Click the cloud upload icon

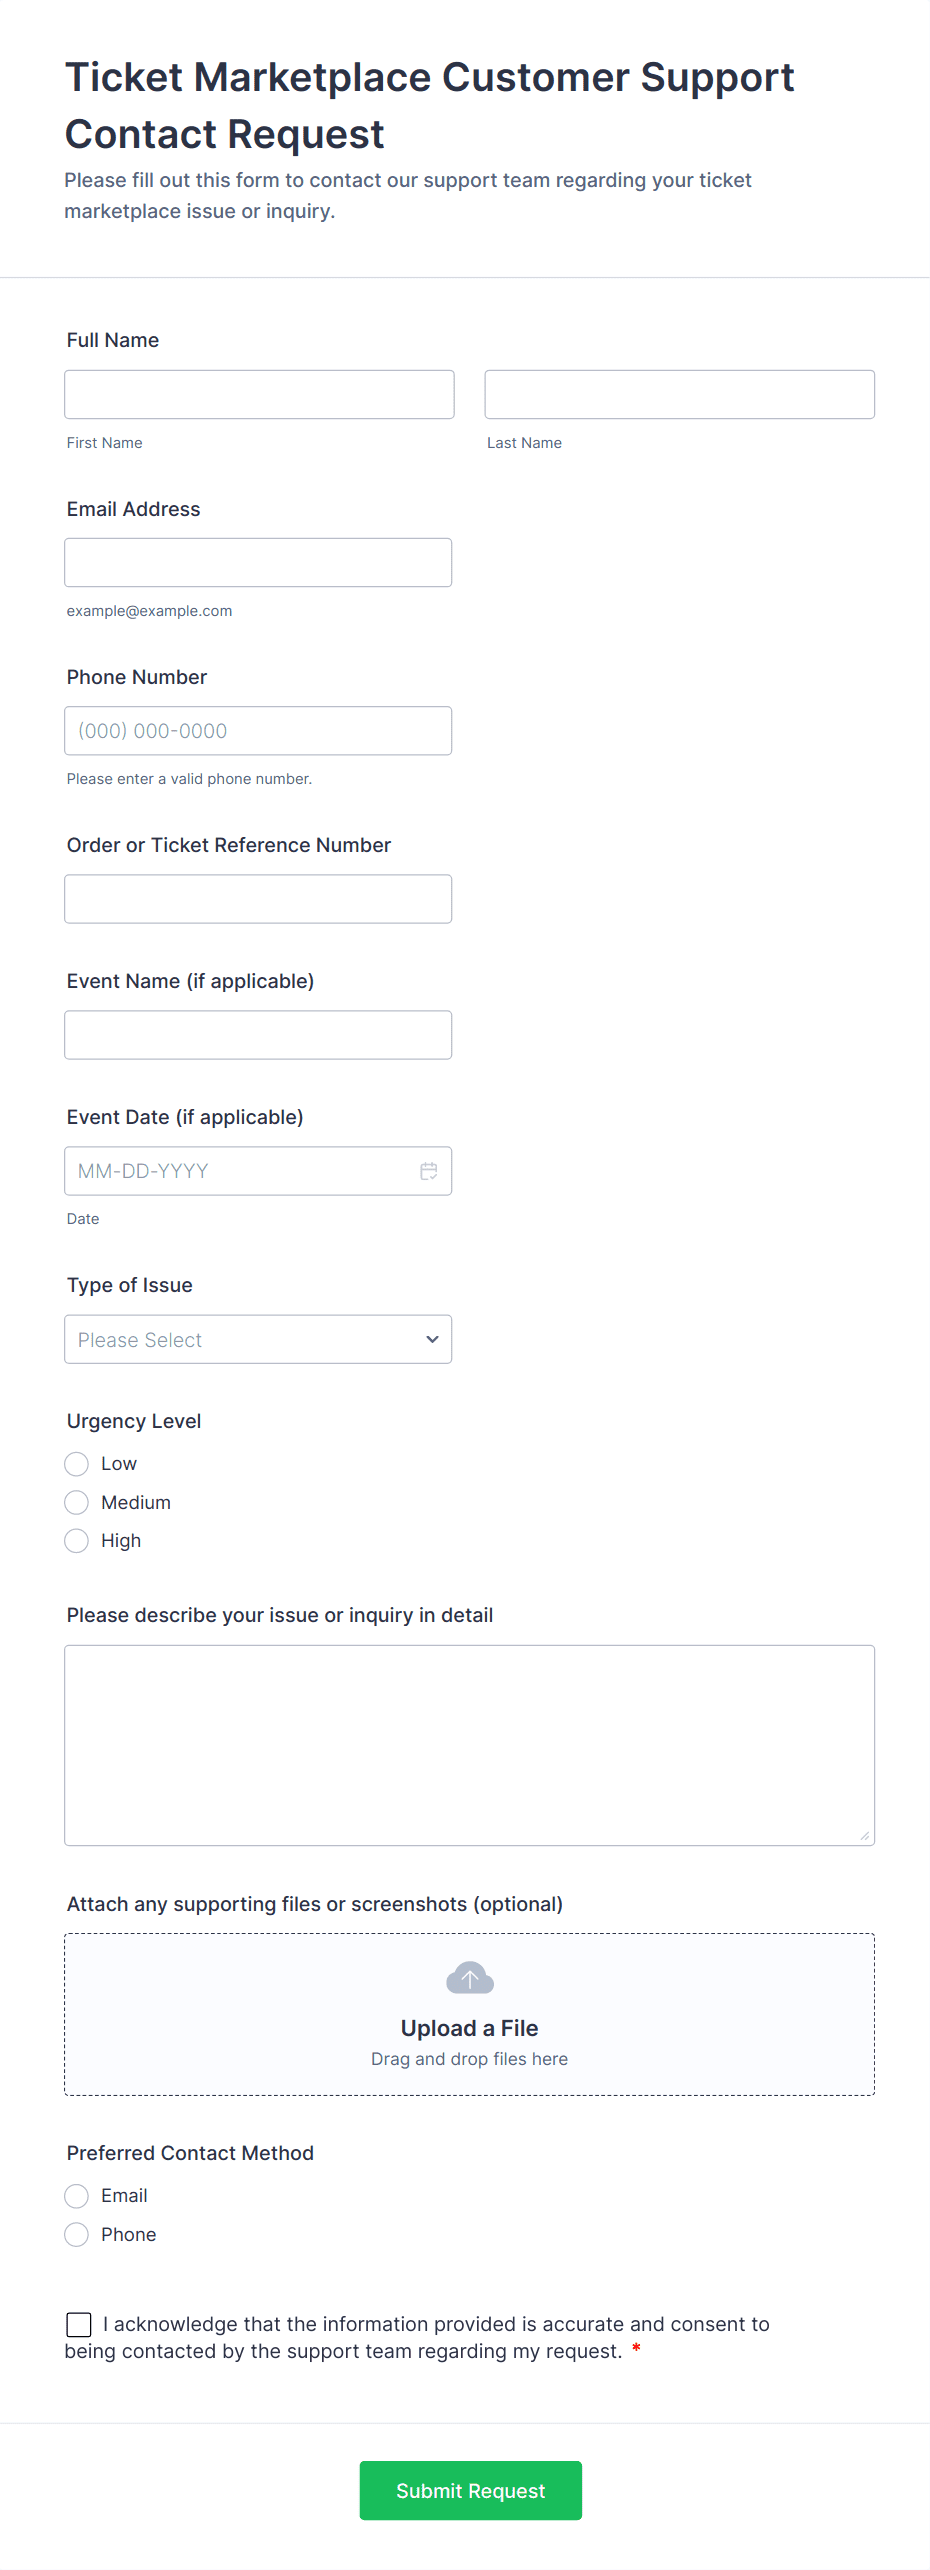(469, 1977)
